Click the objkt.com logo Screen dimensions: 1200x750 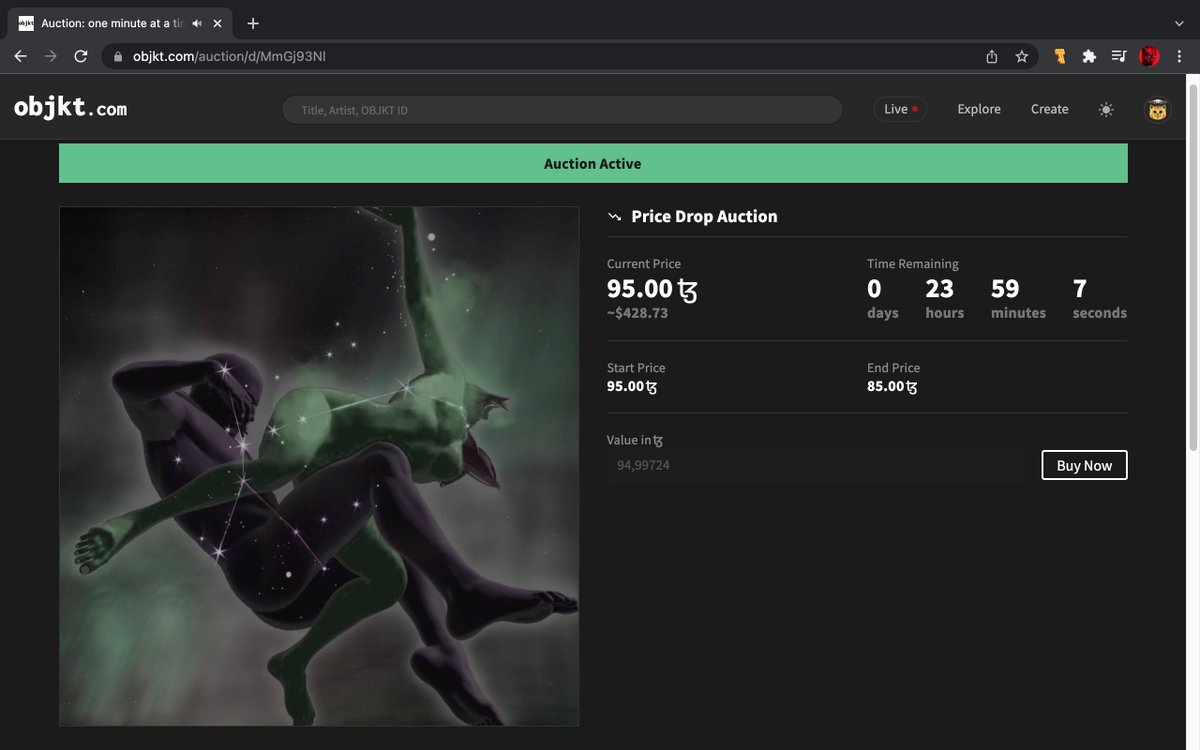[x=70, y=108]
